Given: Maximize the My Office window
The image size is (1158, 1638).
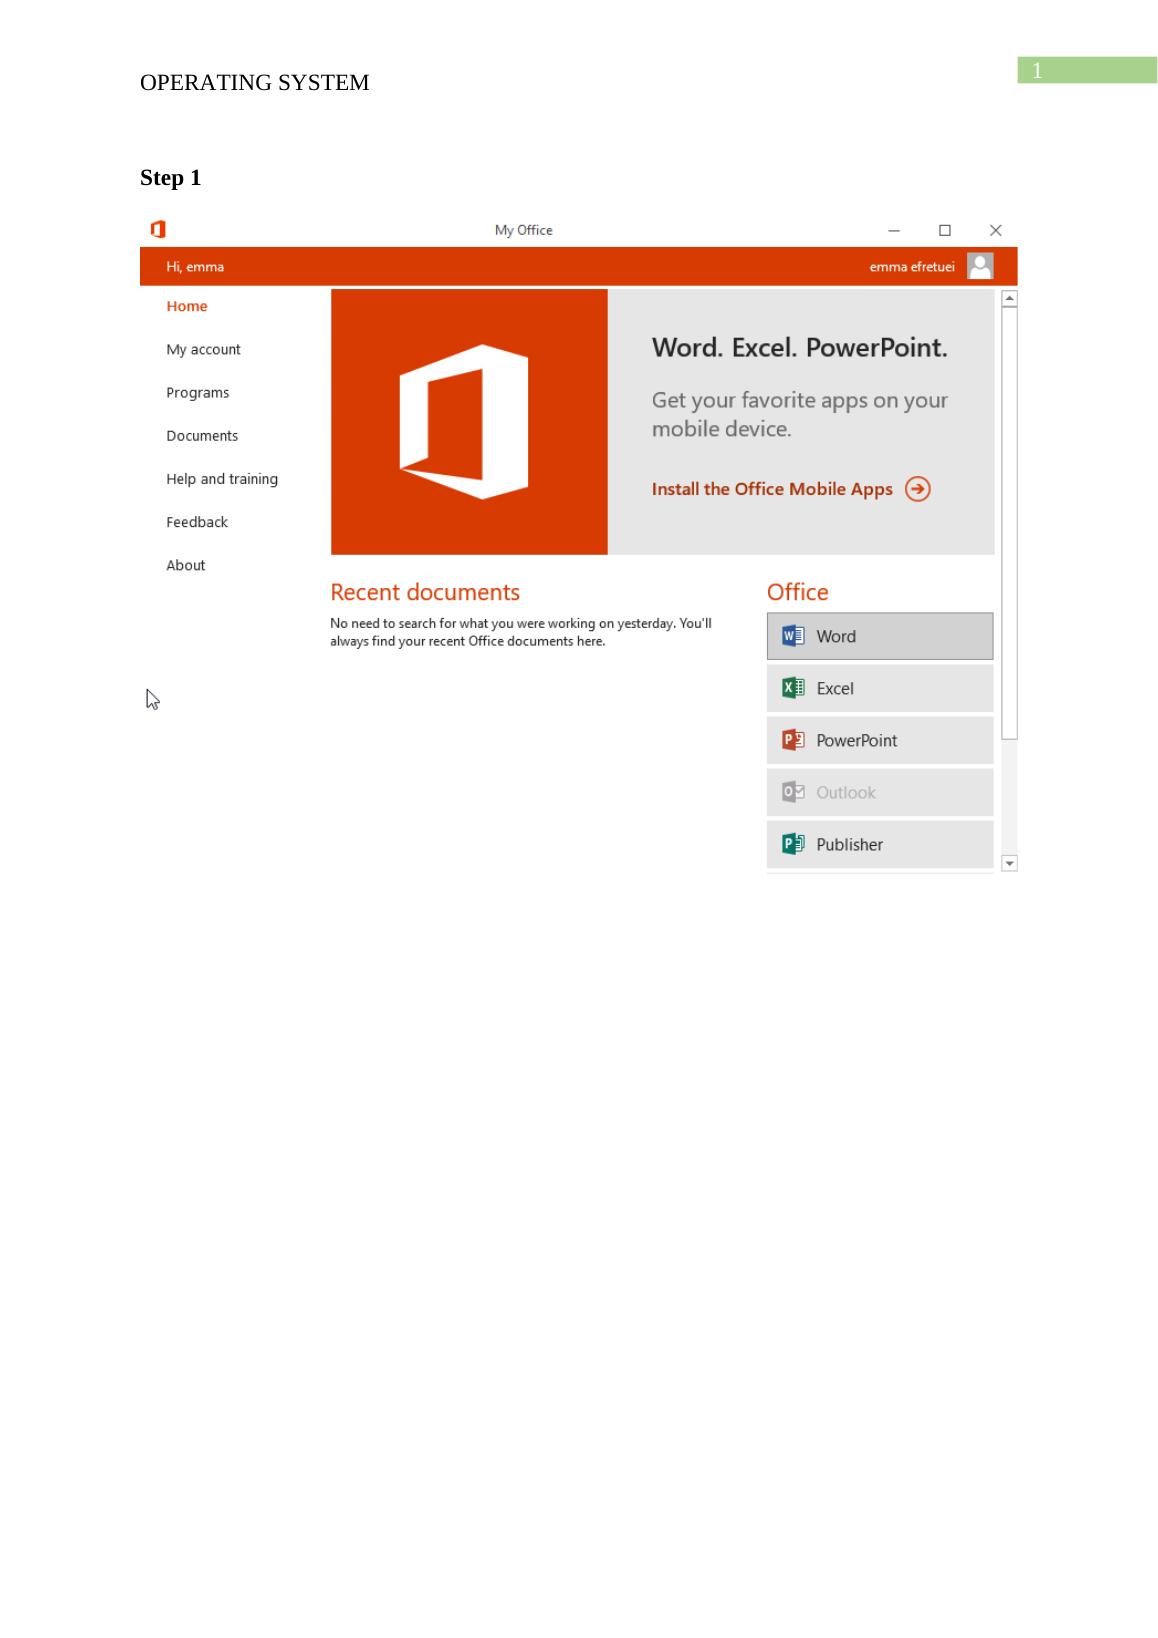Looking at the screenshot, I should point(944,230).
